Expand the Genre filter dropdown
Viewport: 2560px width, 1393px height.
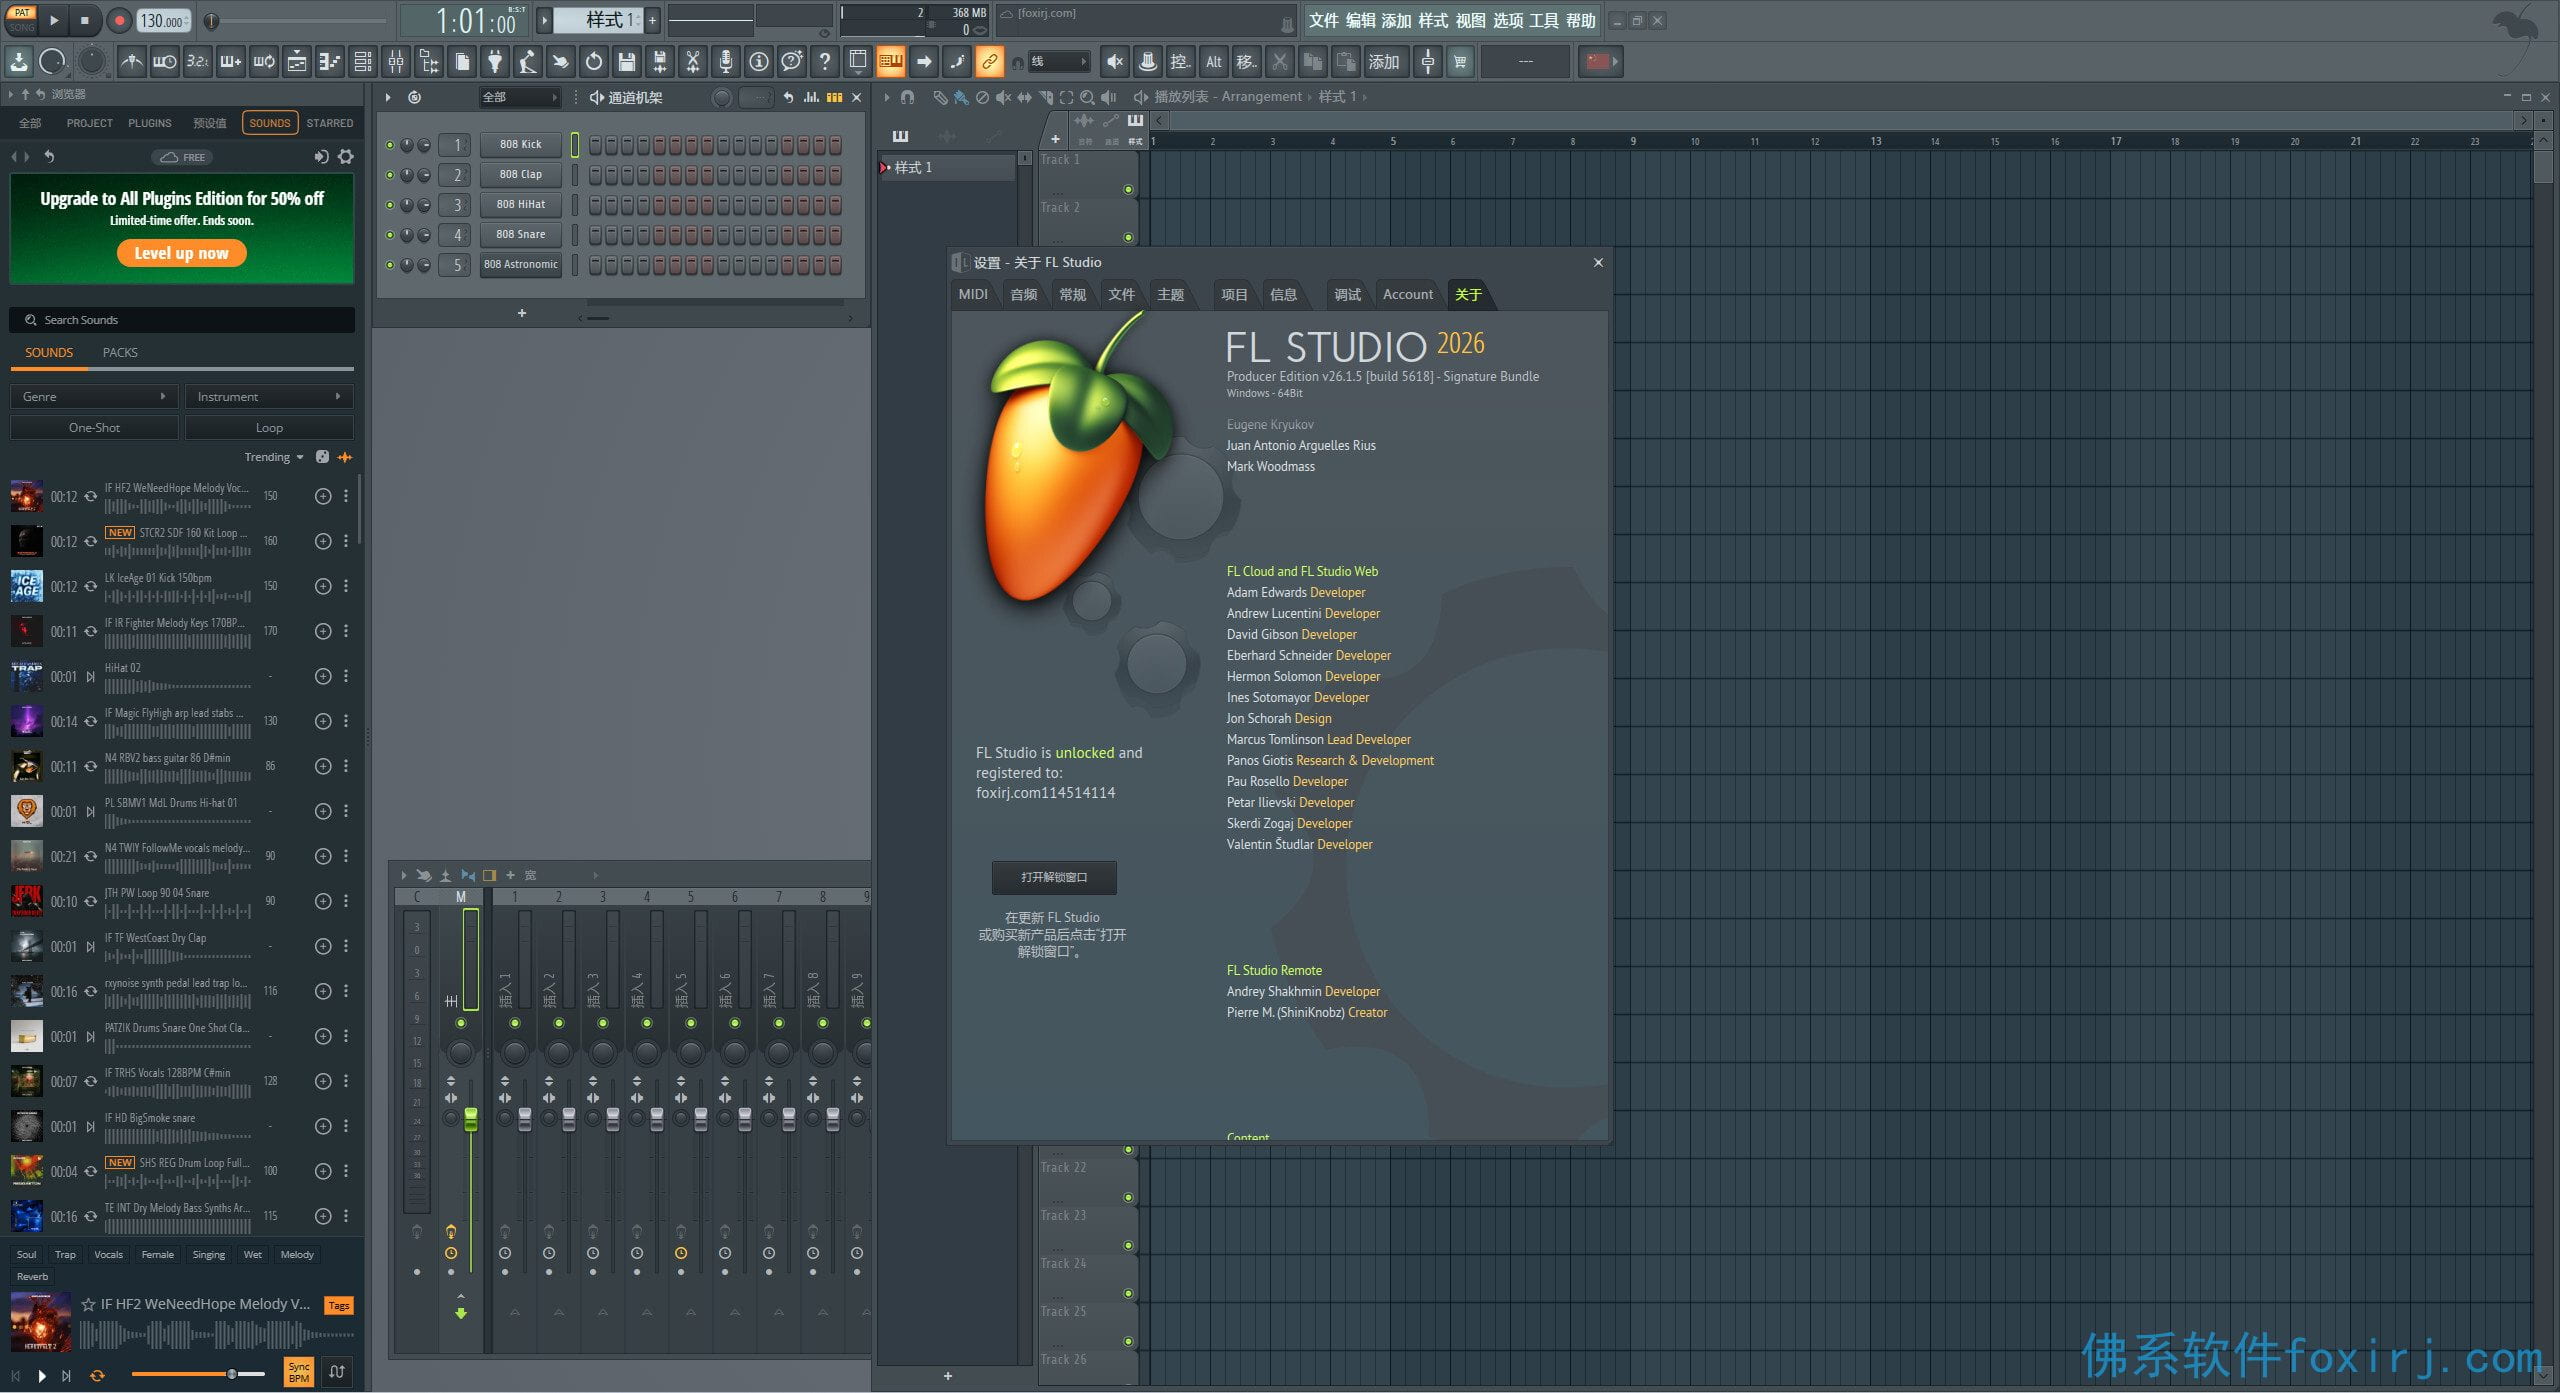(x=94, y=397)
